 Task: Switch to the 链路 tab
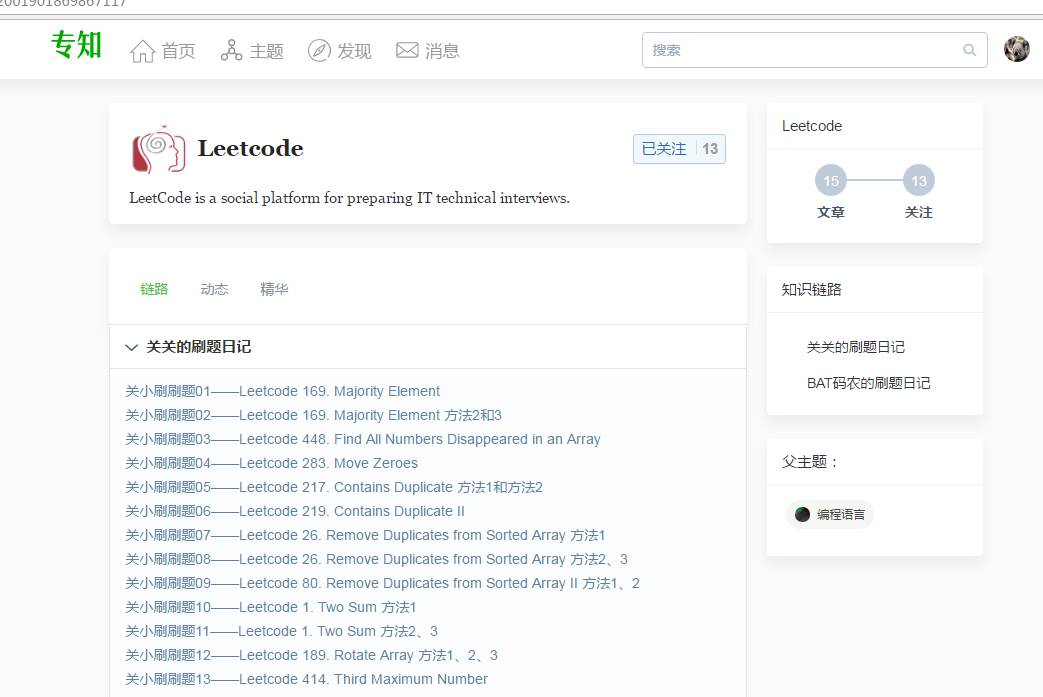click(x=154, y=289)
